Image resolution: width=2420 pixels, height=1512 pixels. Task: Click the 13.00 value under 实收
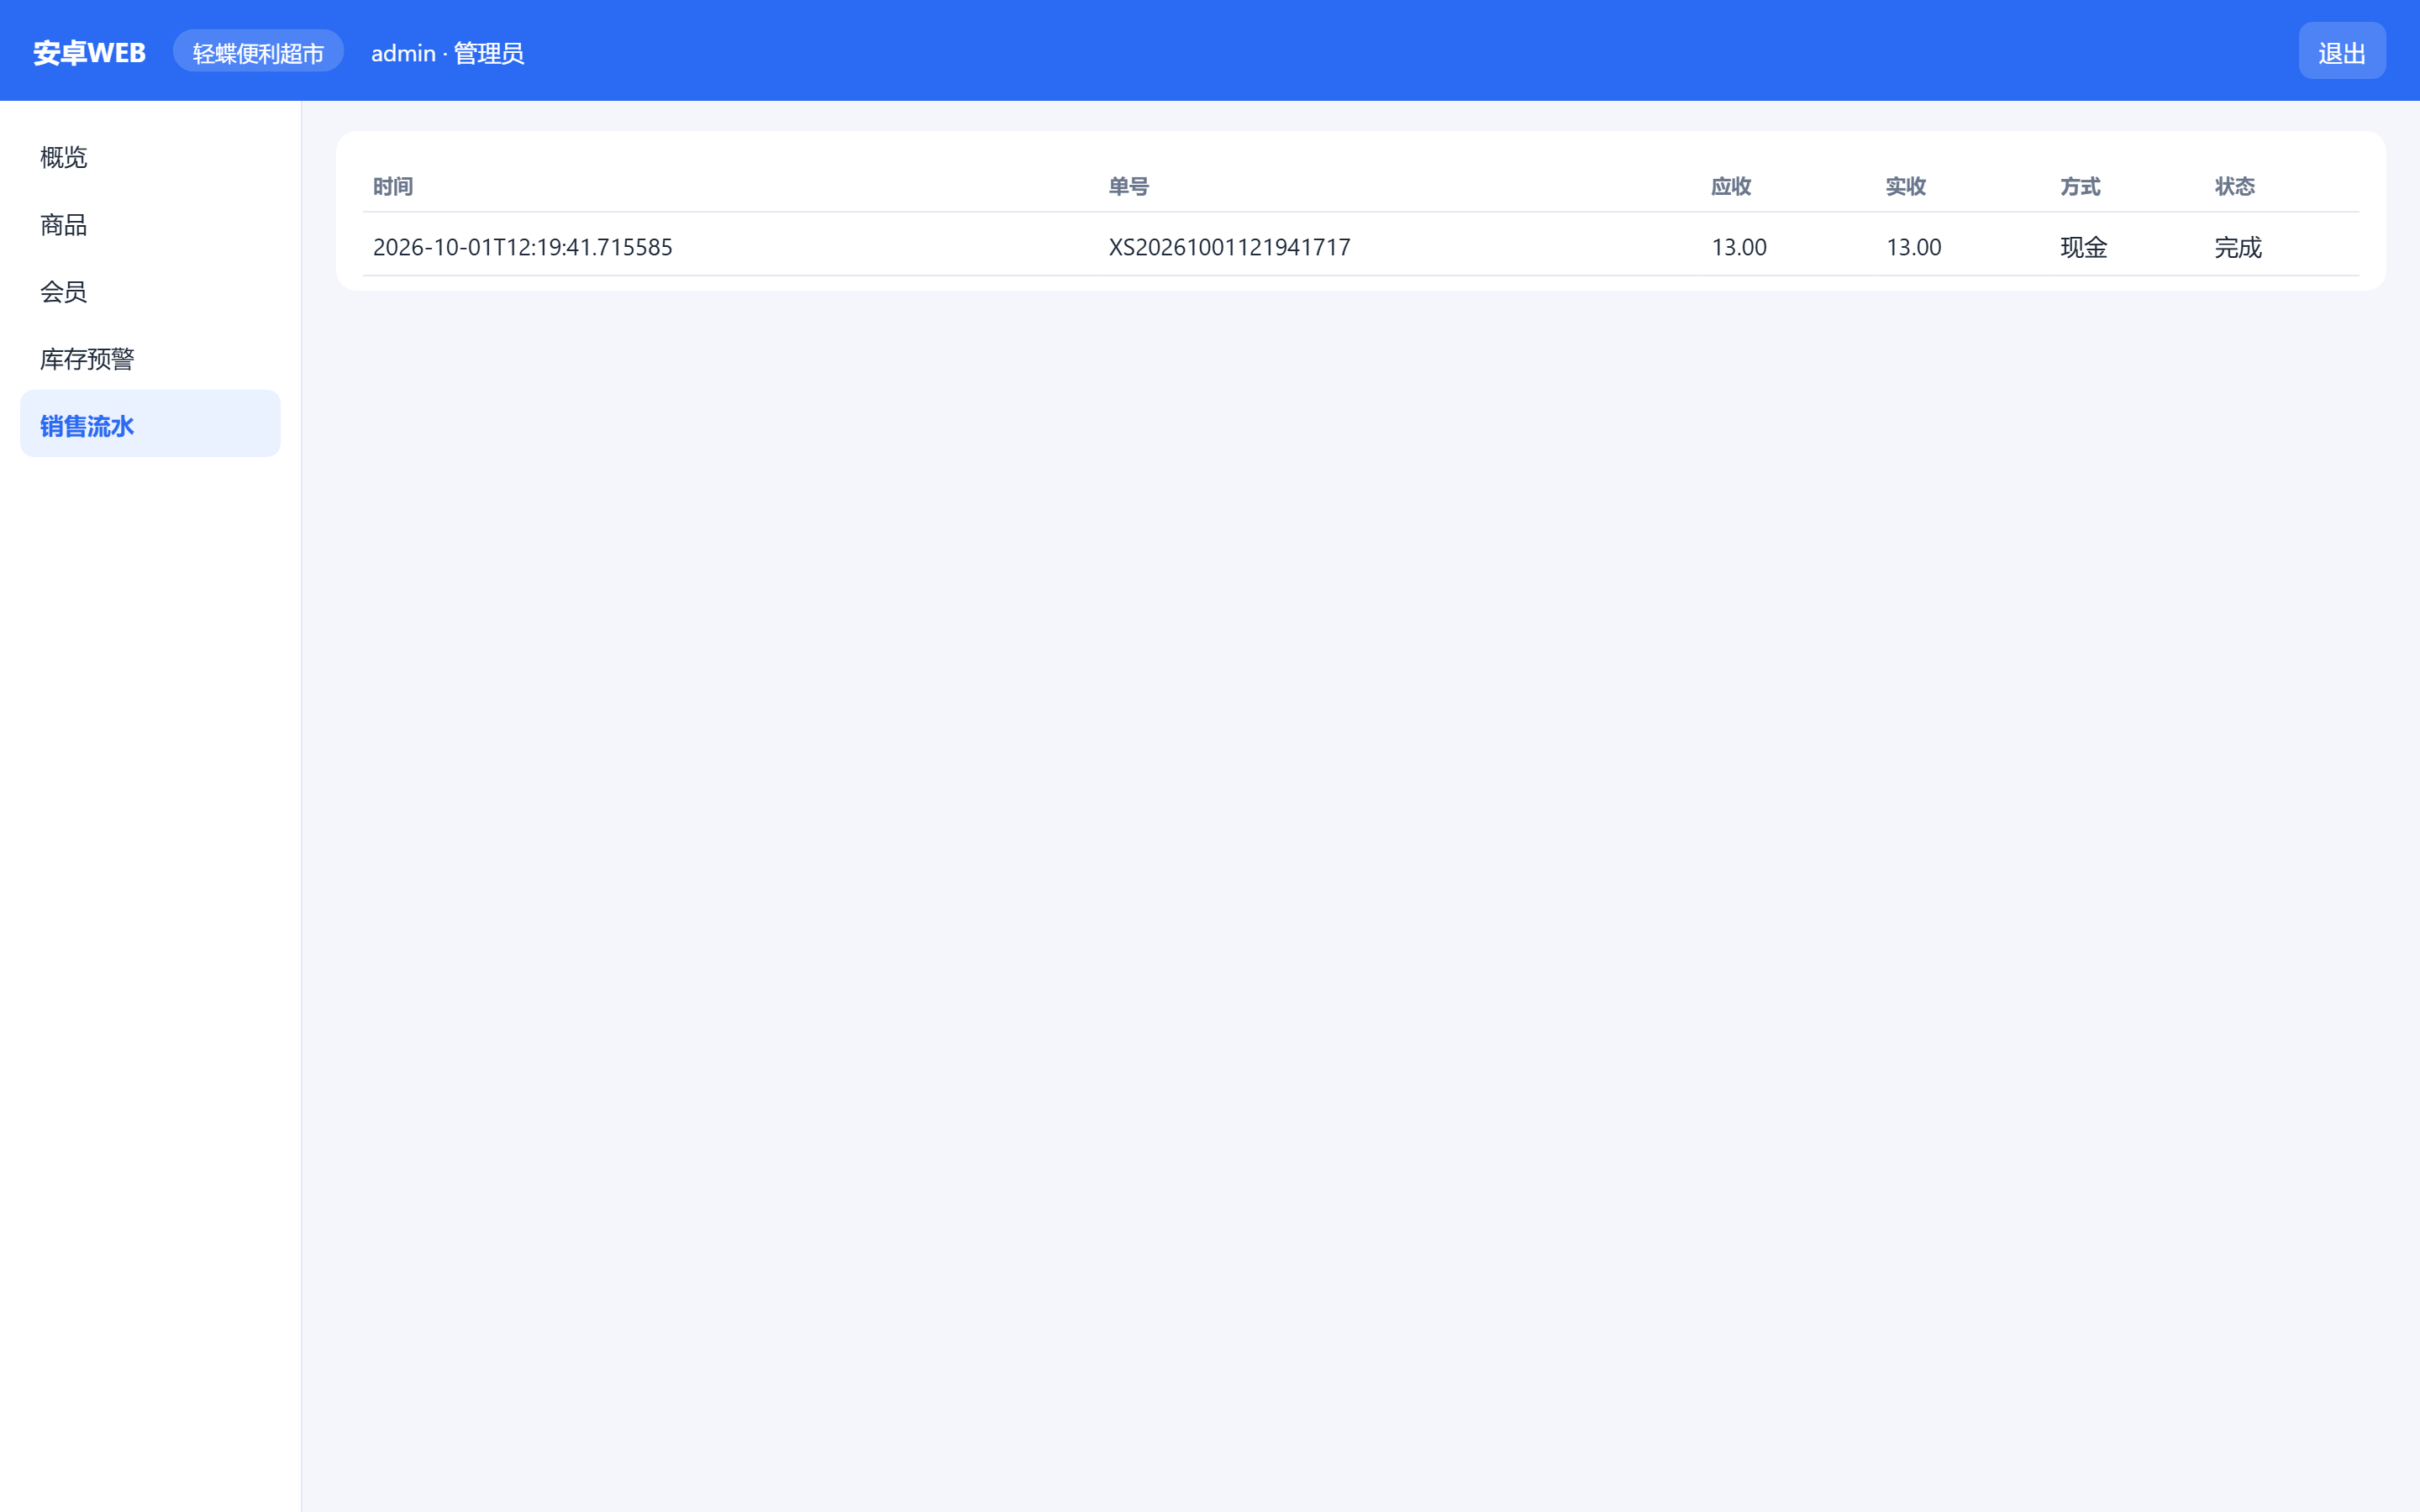point(1914,246)
